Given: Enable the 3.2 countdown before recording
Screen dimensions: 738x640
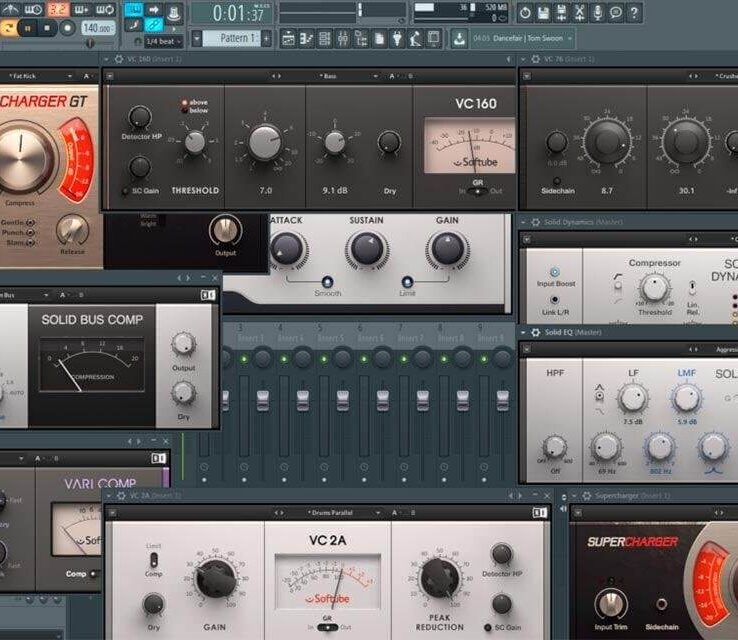Looking at the screenshot, I should [x=57, y=9].
